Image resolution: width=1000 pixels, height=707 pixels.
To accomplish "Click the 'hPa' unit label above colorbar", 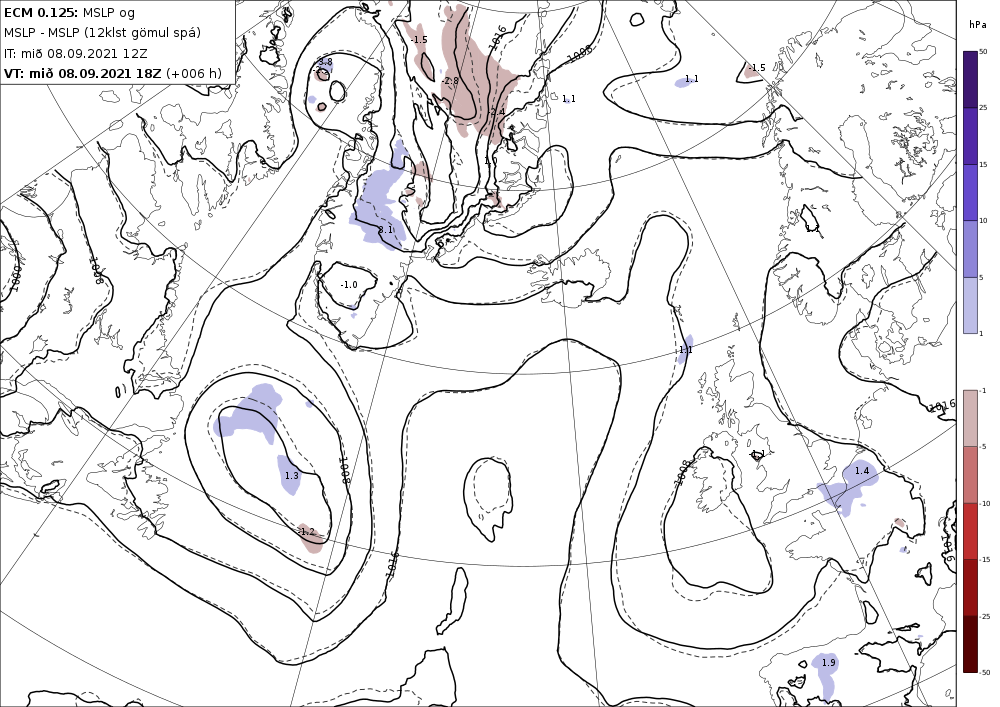I will point(976,25).
